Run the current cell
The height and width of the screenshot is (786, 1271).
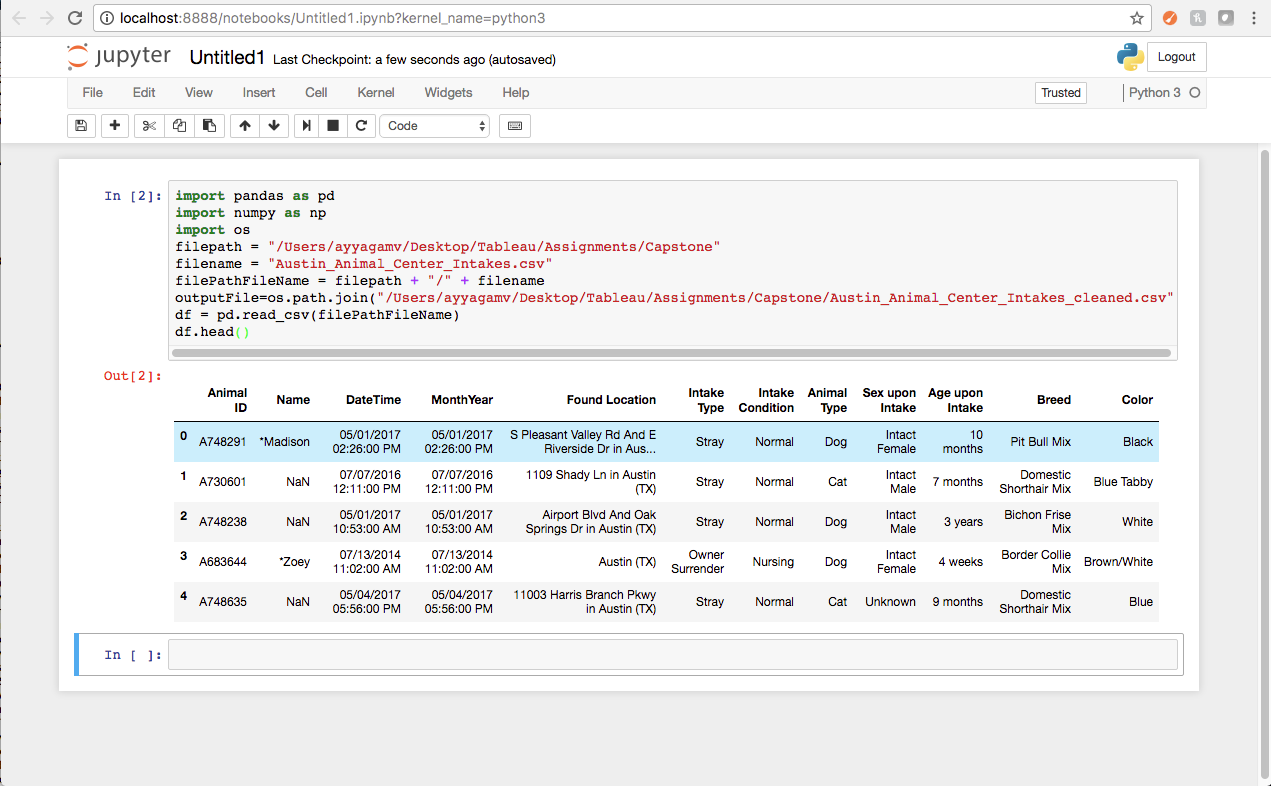tap(306, 125)
